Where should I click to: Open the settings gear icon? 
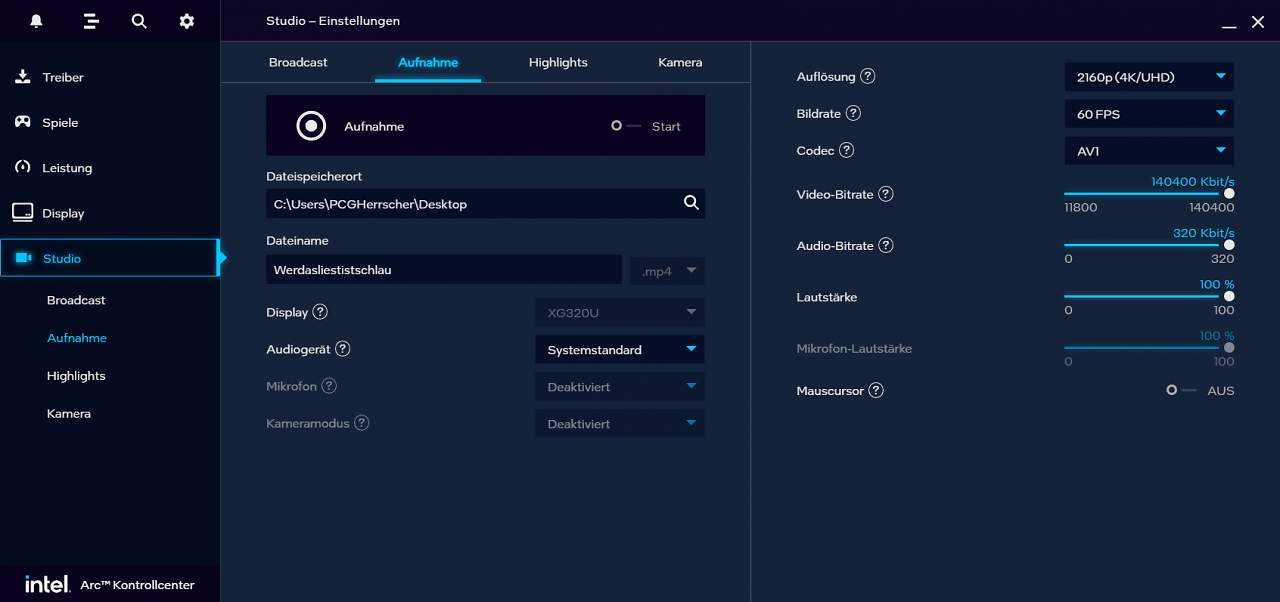point(187,21)
